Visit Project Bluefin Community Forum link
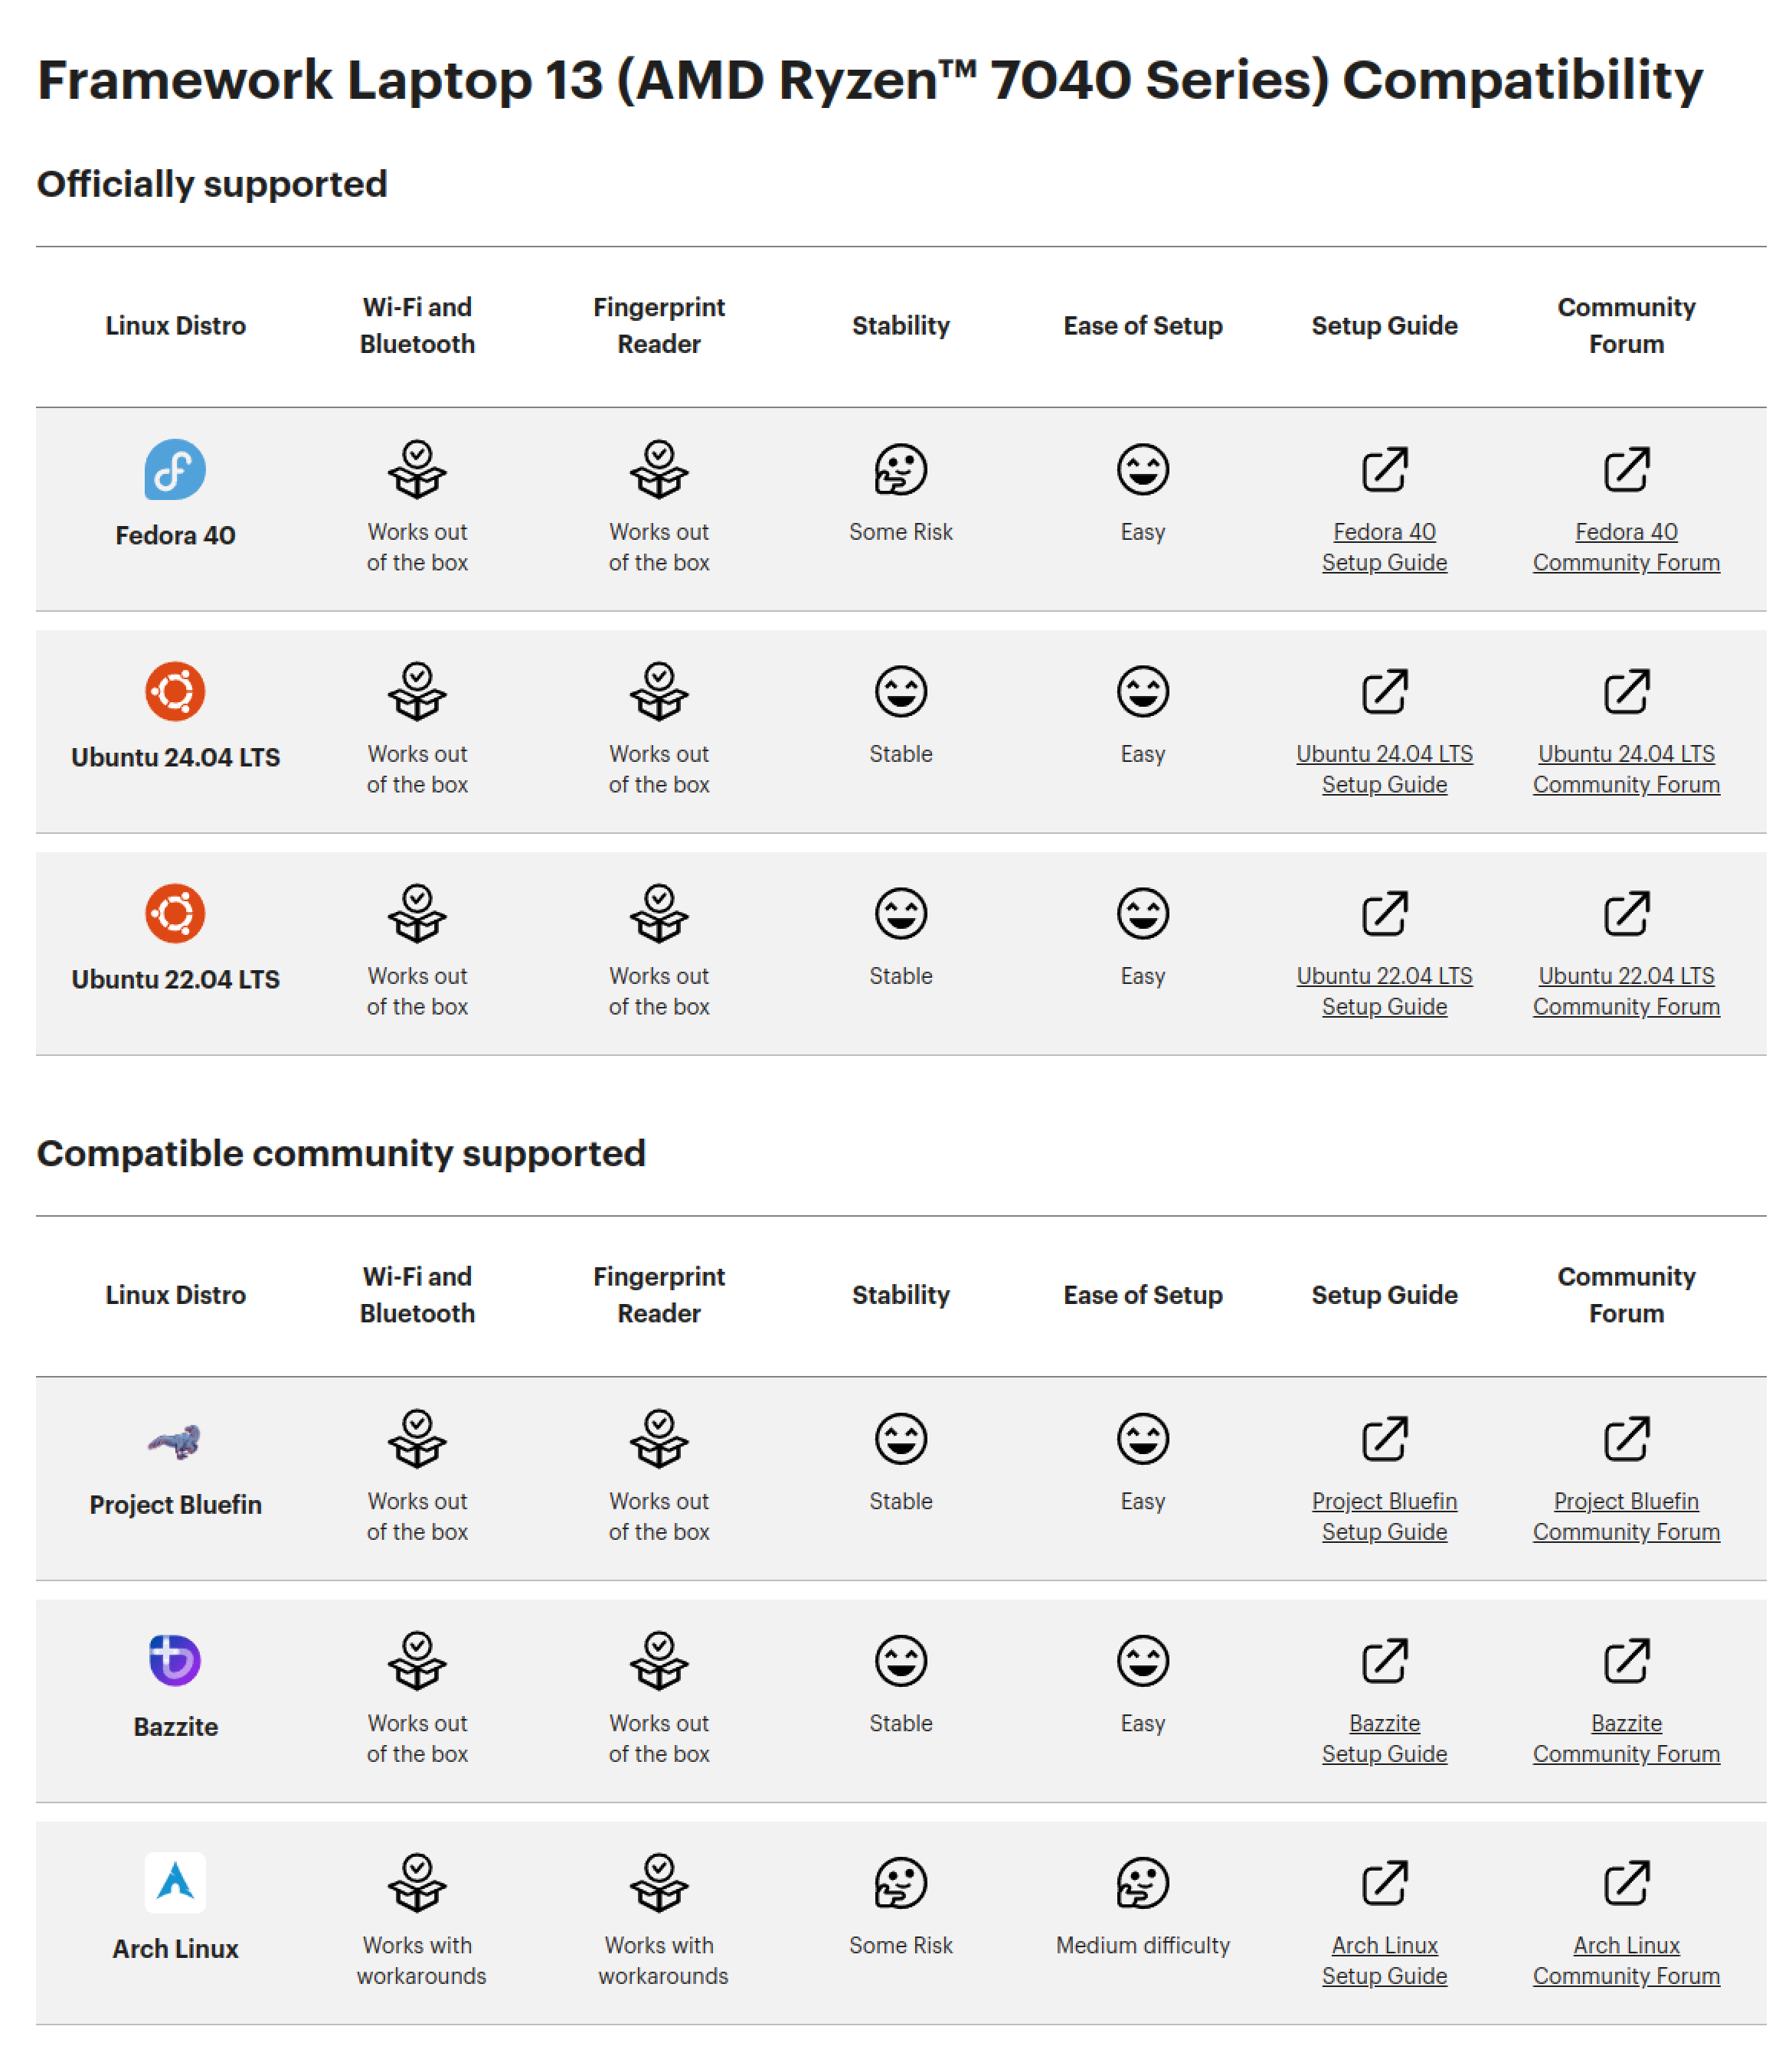This screenshot has height=2059, width=1792. click(x=1626, y=1516)
